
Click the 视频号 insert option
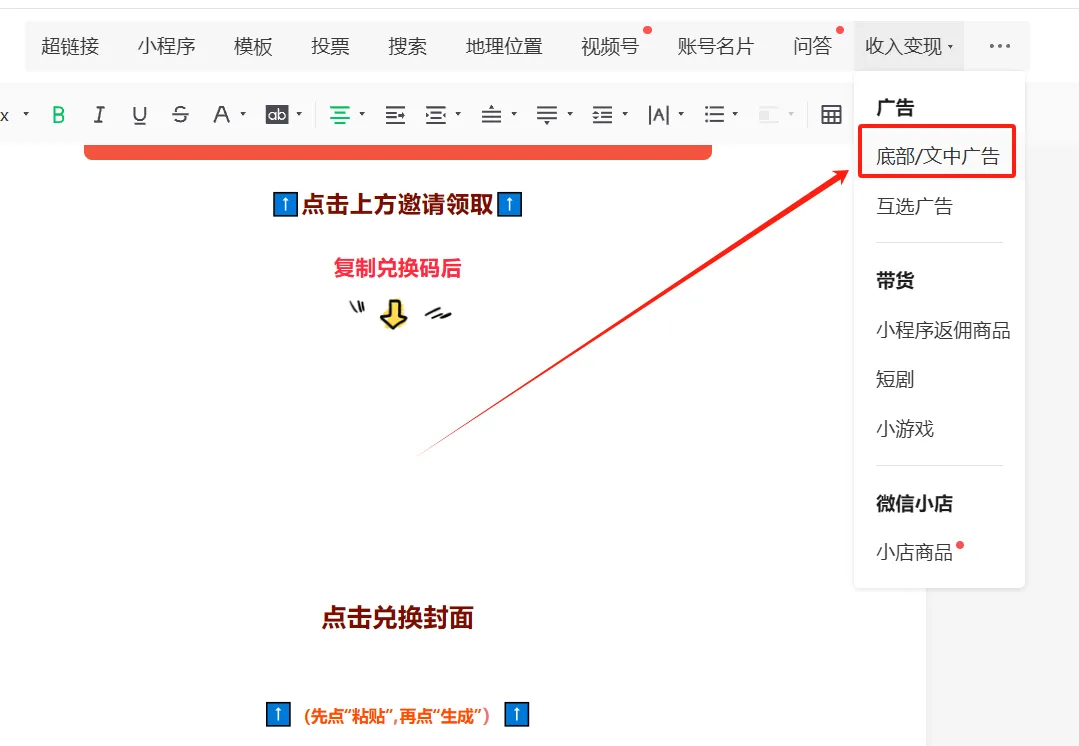pos(610,46)
